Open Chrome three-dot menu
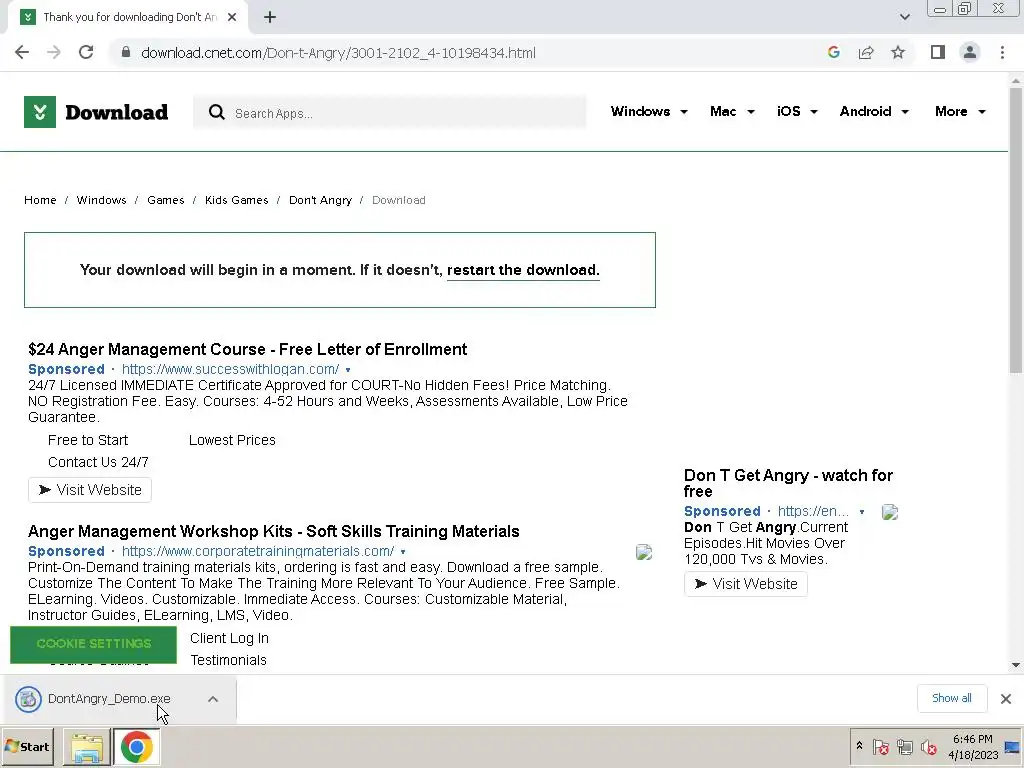This screenshot has height=768, width=1024. [x=1002, y=52]
